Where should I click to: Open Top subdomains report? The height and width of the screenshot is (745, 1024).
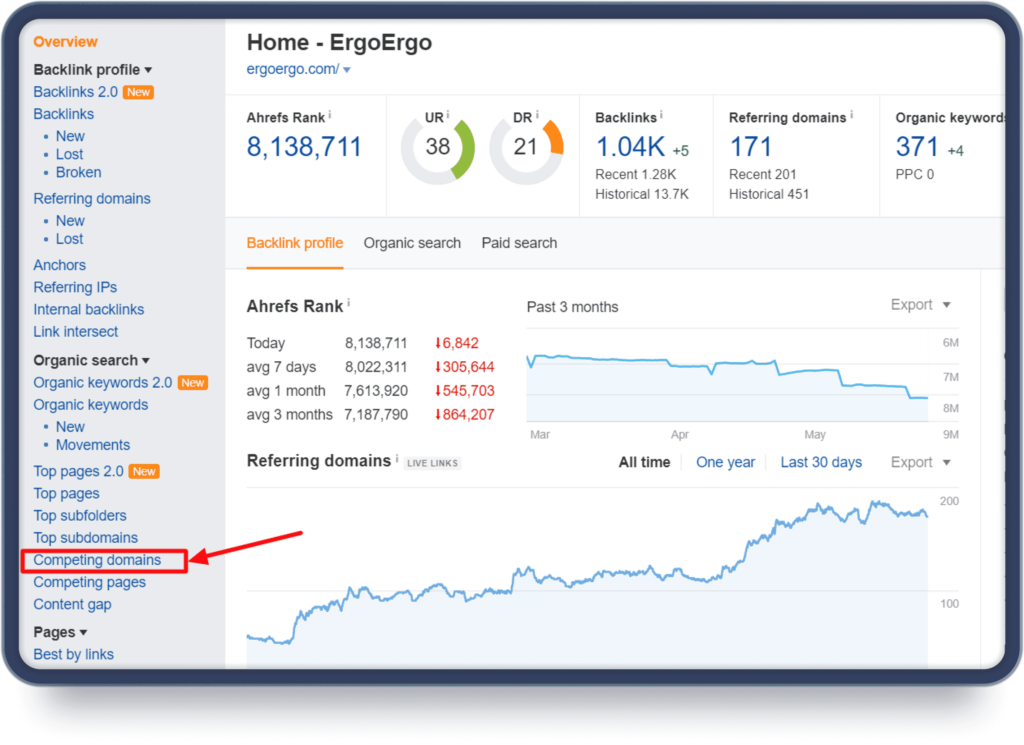(x=86, y=538)
